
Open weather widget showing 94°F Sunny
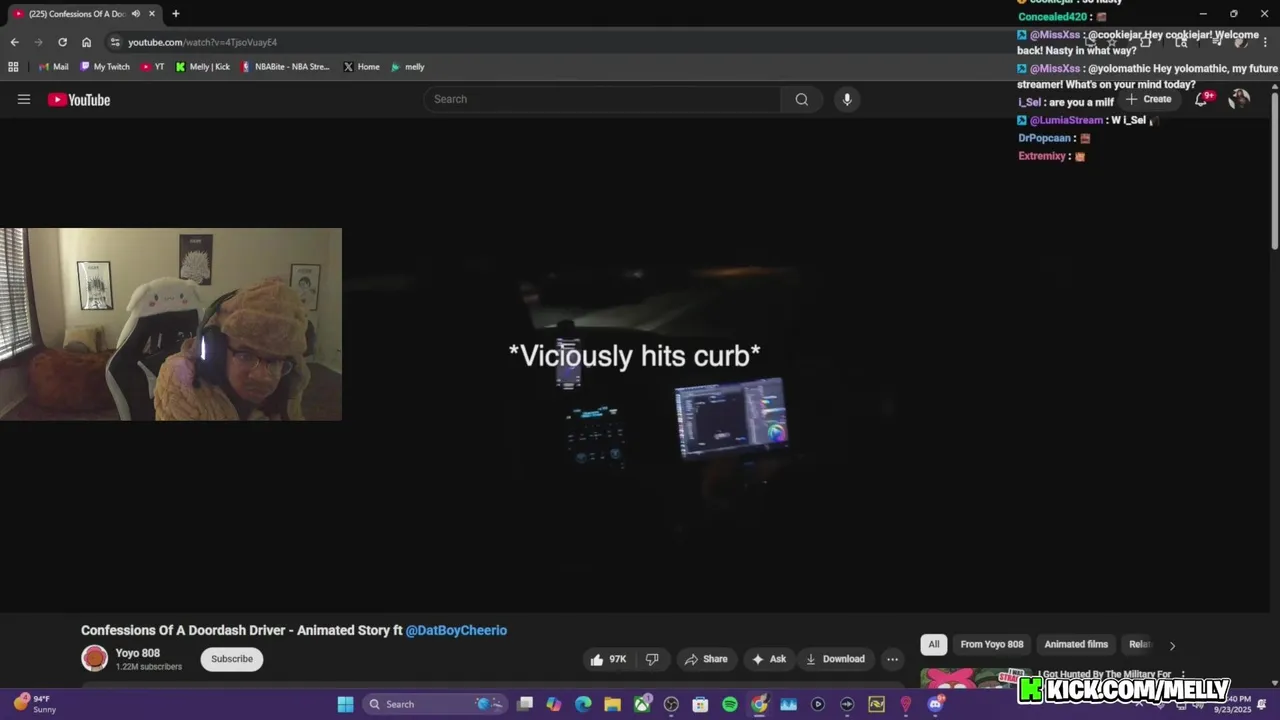(x=35, y=704)
